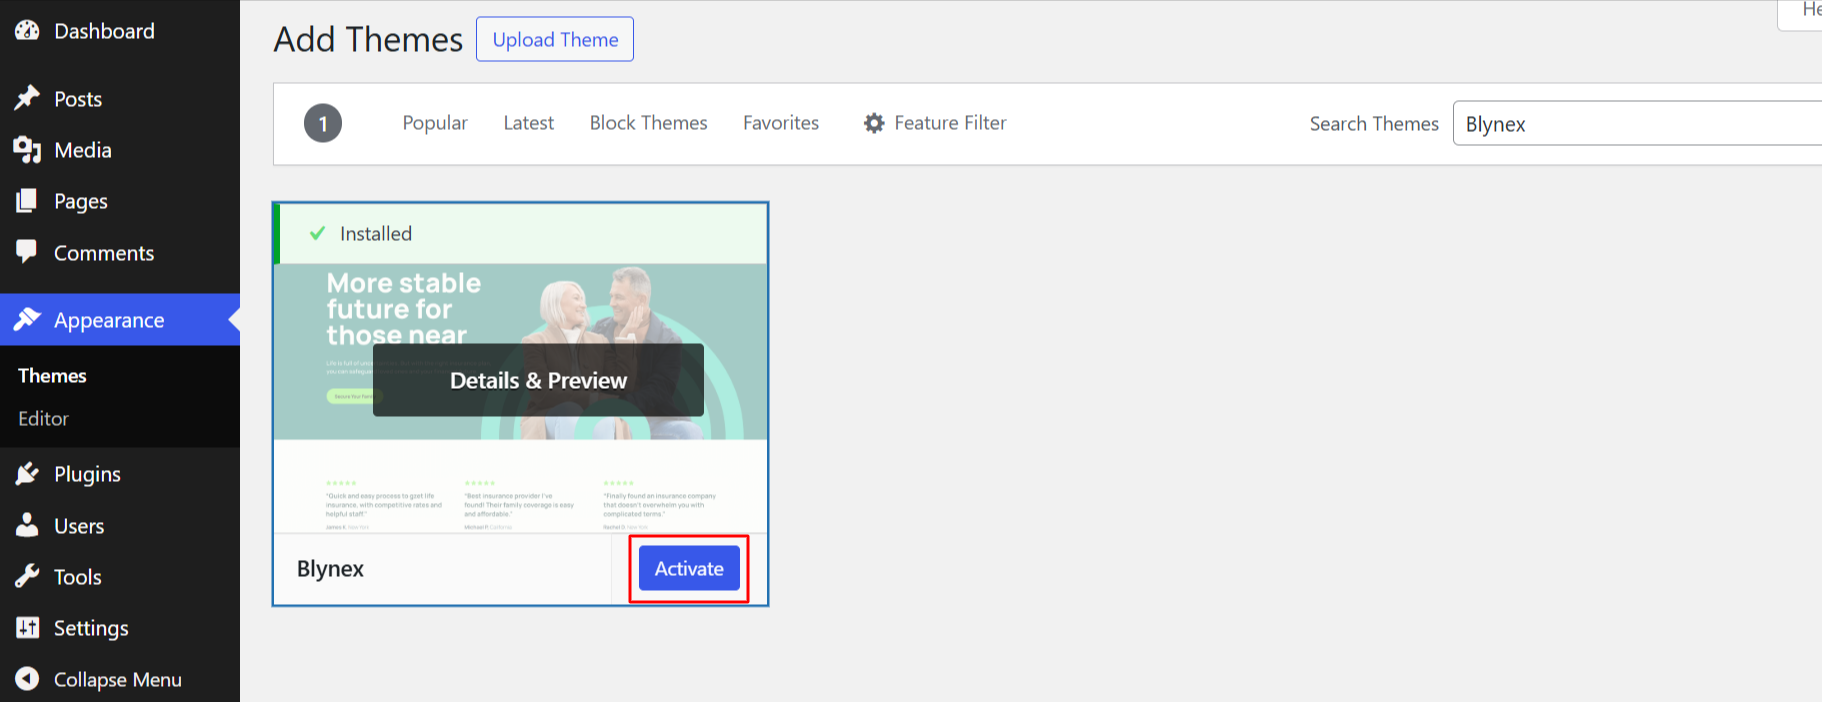Switch to Popular themes tab

pyautogui.click(x=435, y=123)
